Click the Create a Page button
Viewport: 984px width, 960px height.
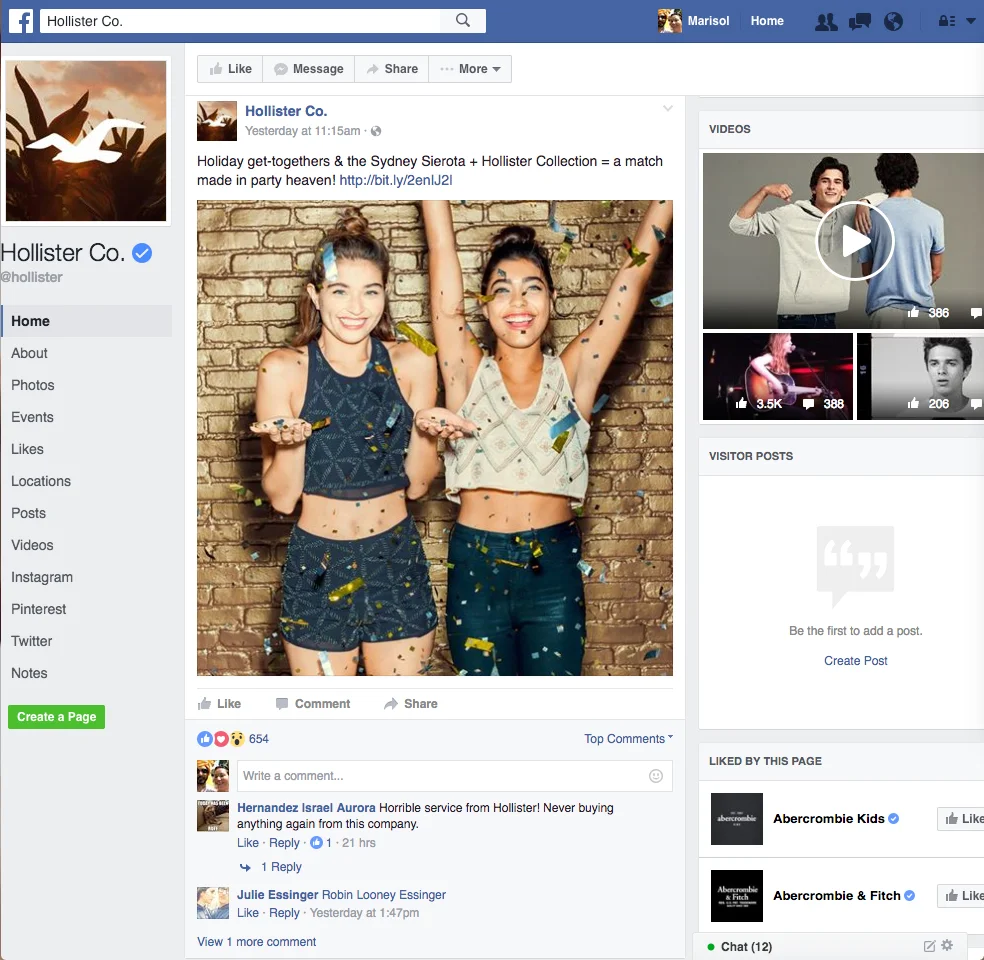tap(56, 717)
